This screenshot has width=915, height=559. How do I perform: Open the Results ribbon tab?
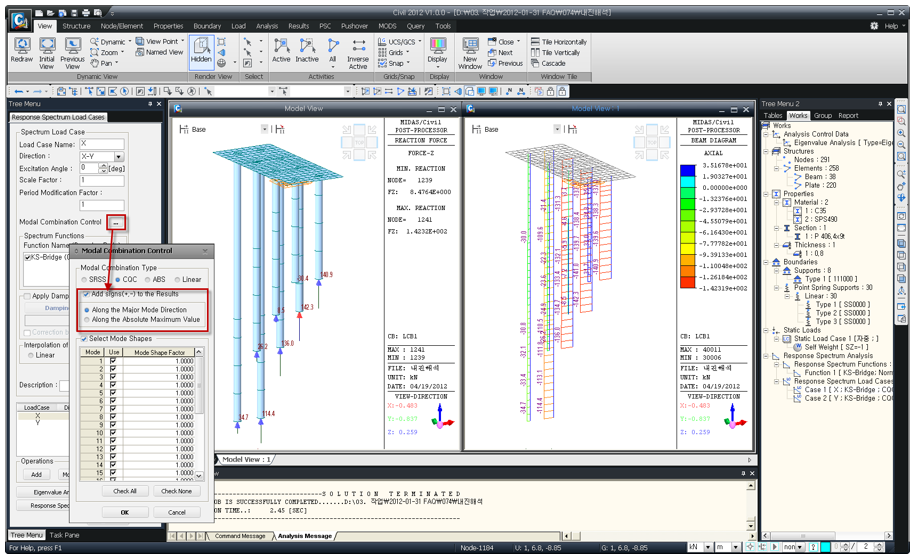(298, 26)
